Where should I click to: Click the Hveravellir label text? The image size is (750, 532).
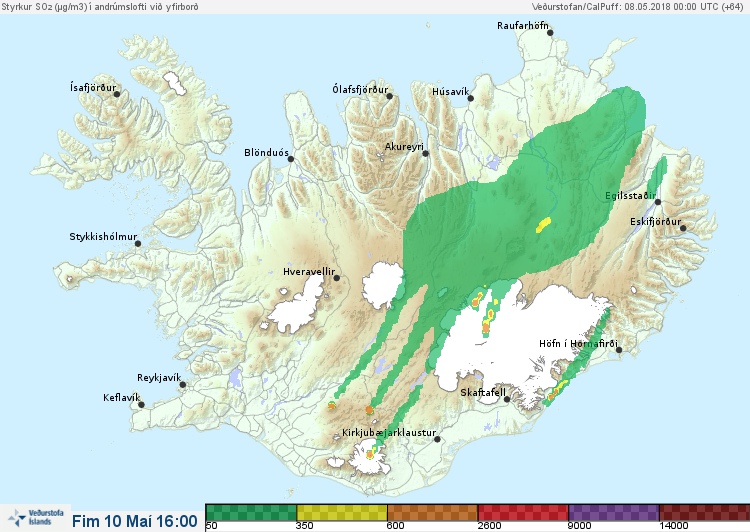click(x=309, y=272)
